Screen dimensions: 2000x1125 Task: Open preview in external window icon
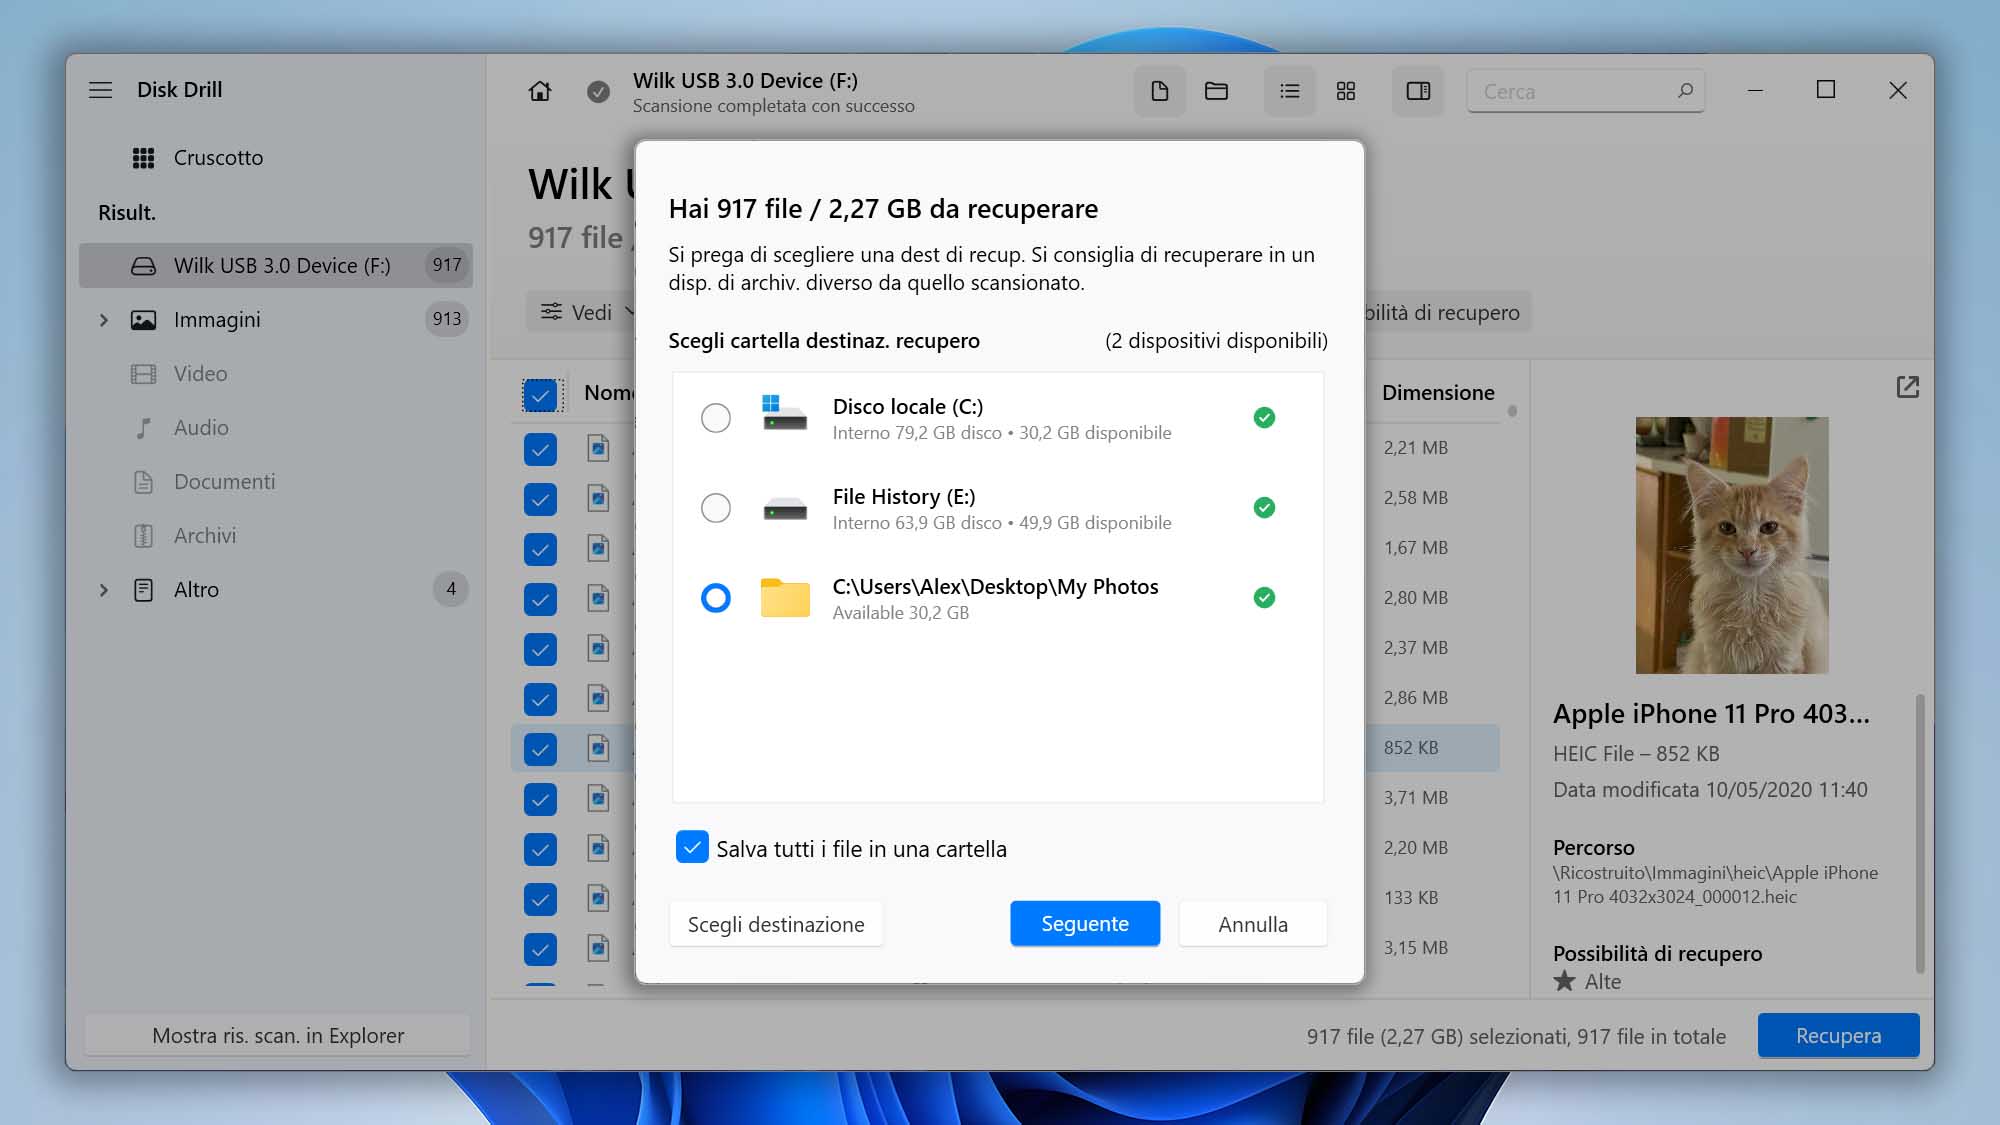pyautogui.click(x=1907, y=387)
